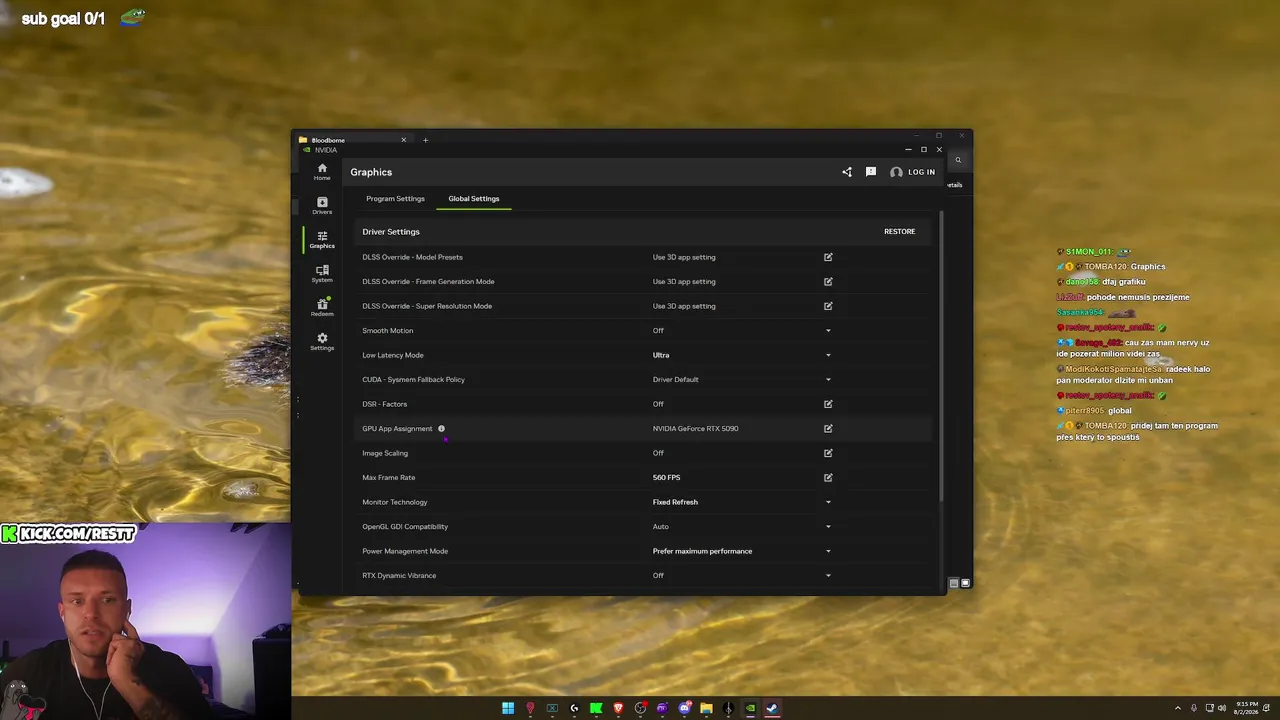Open Discord from the taskbar
The height and width of the screenshot is (720, 1280).
684,708
